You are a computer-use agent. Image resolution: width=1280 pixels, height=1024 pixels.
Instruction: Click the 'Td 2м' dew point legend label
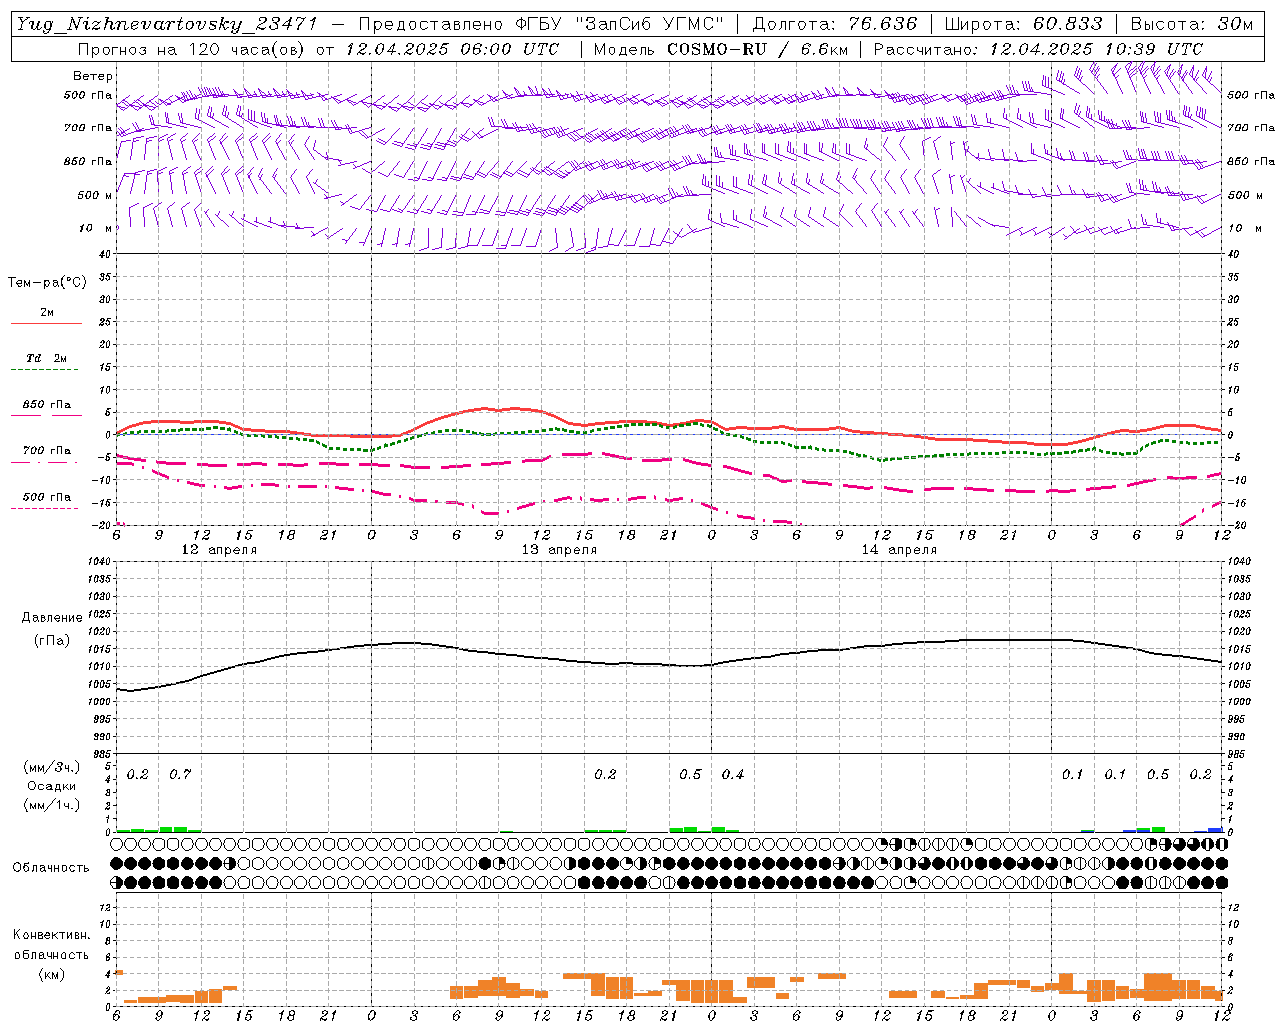(47, 358)
